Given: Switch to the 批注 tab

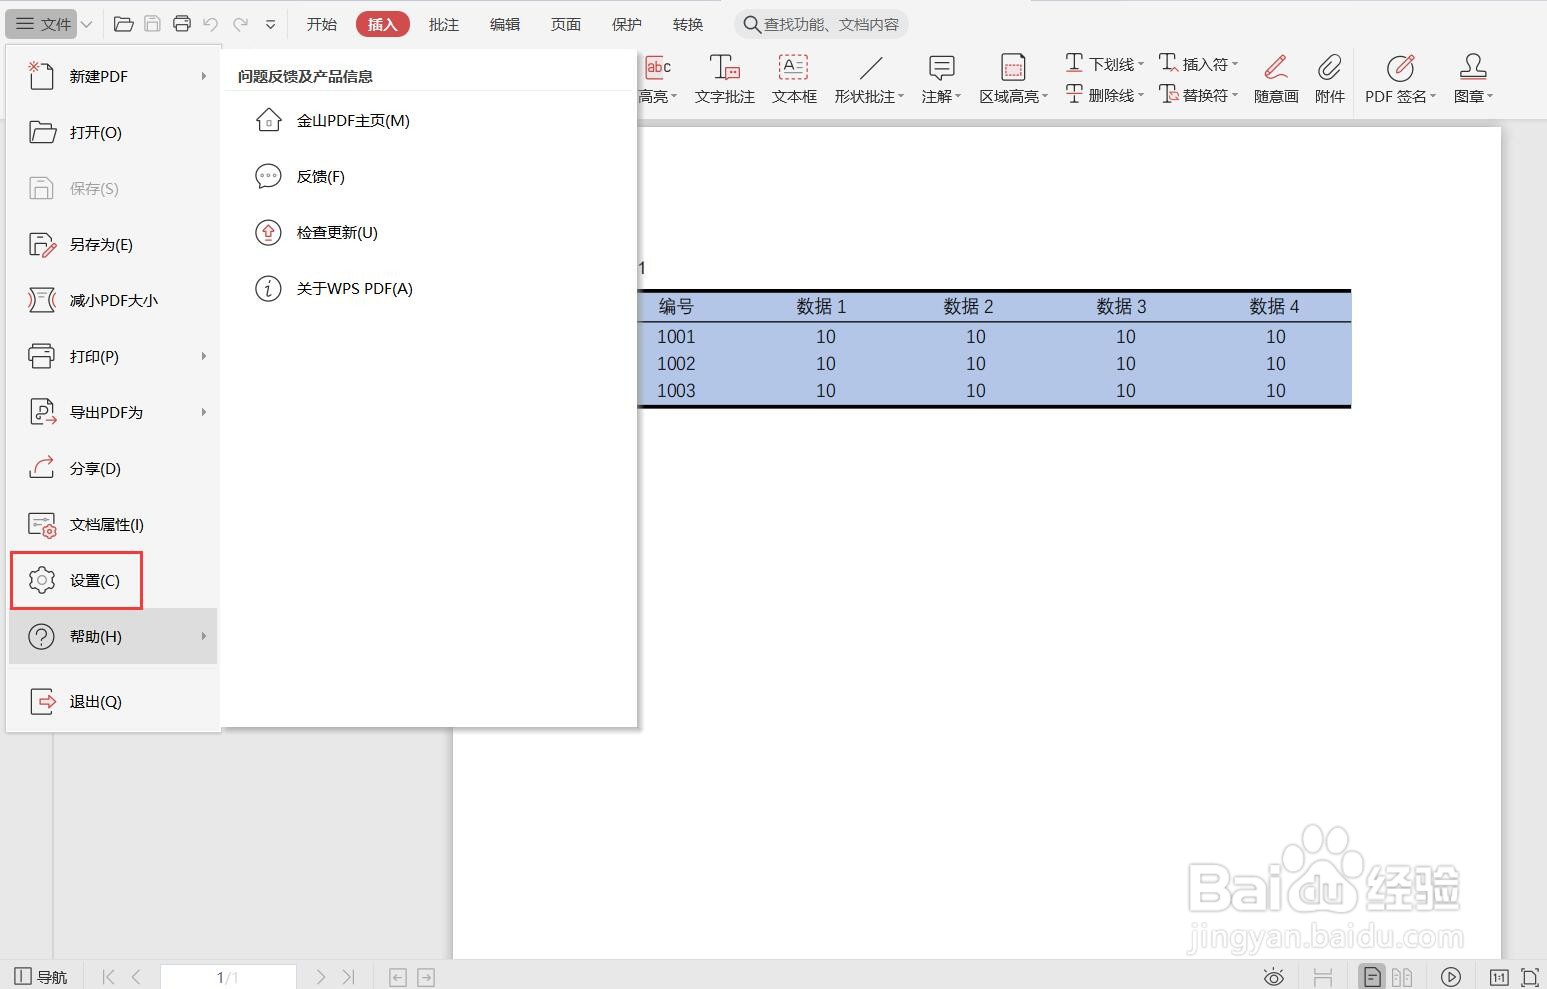Looking at the screenshot, I should pyautogui.click(x=444, y=24).
